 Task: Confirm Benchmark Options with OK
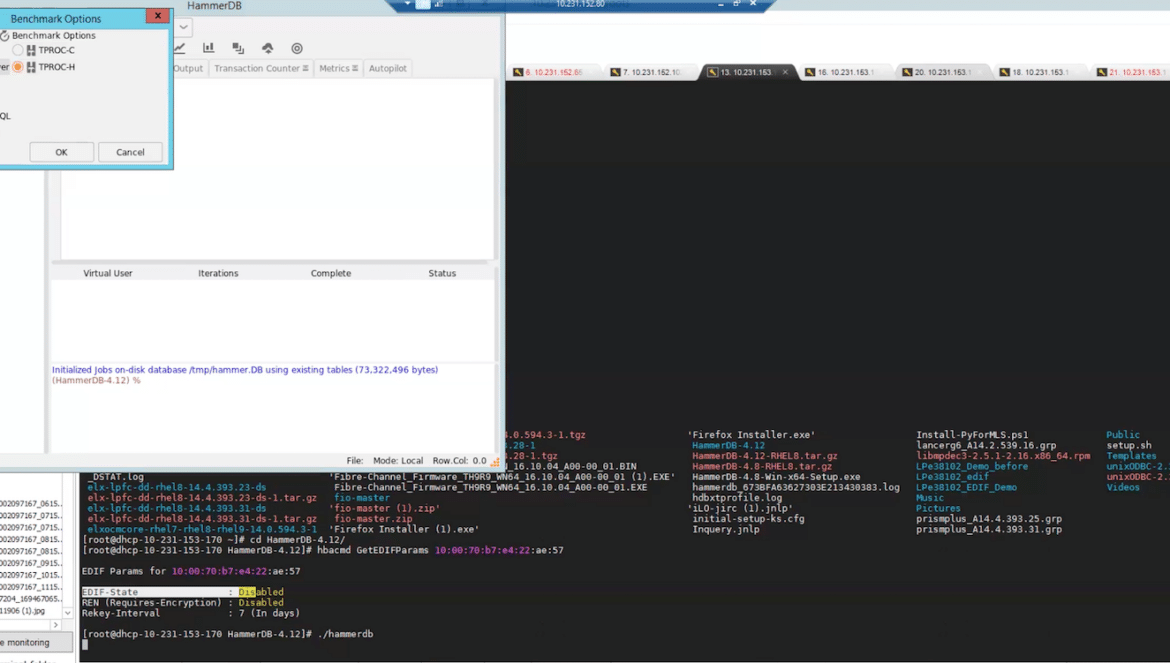61,152
